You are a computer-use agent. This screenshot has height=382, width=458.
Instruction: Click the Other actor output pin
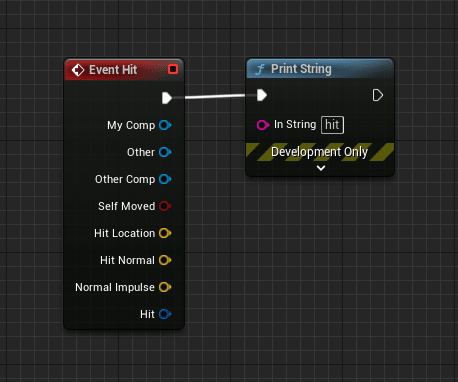click(x=165, y=152)
